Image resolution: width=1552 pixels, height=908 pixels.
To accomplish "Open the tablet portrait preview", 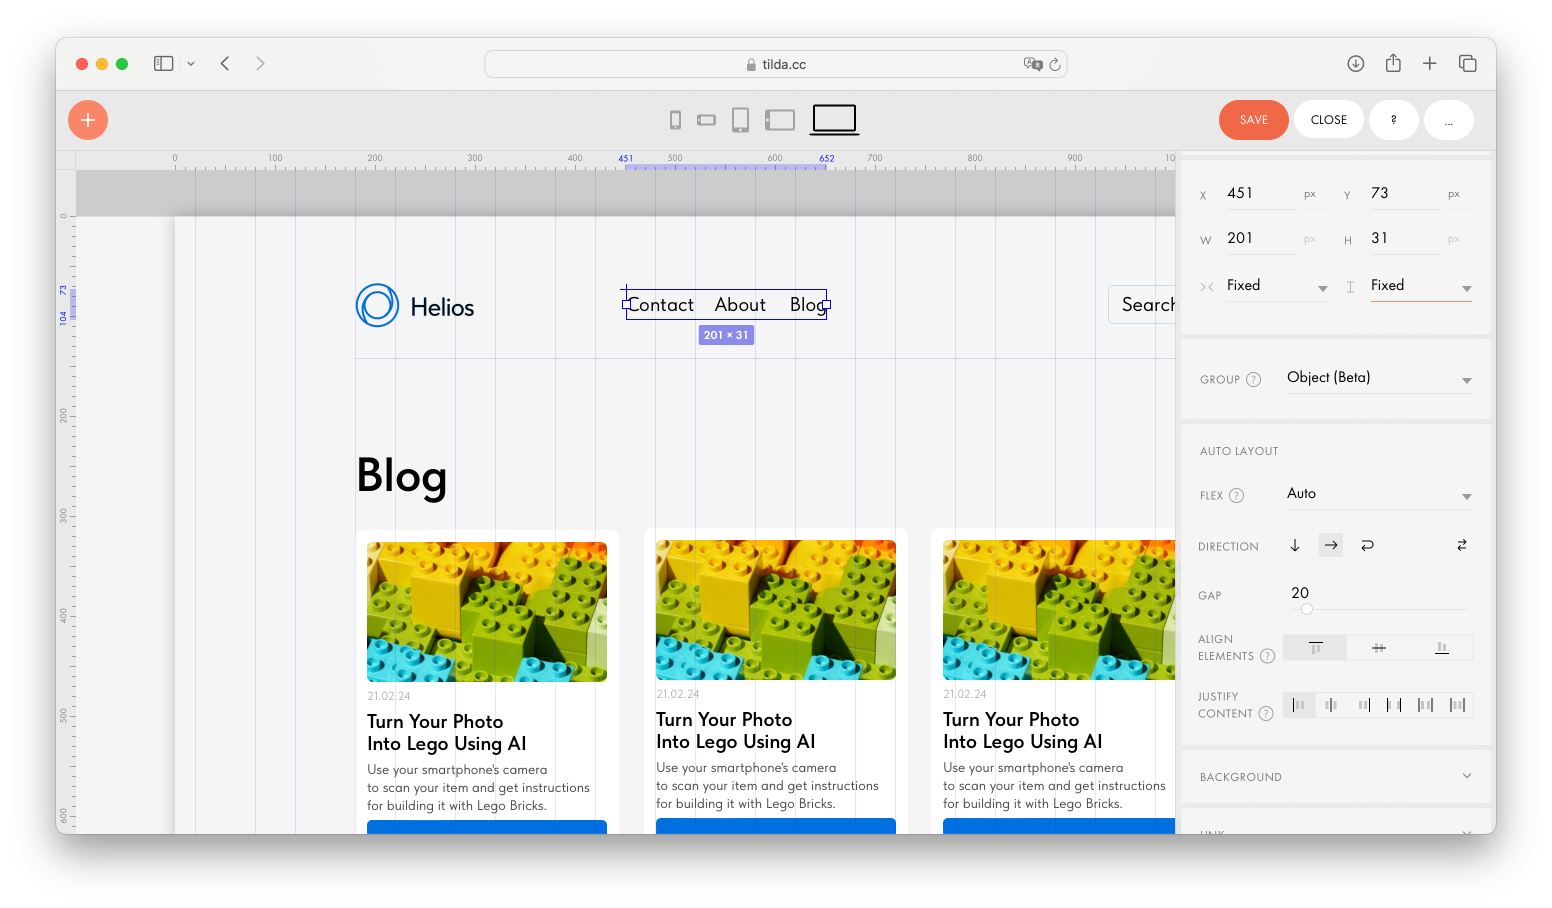I will (x=741, y=119).
